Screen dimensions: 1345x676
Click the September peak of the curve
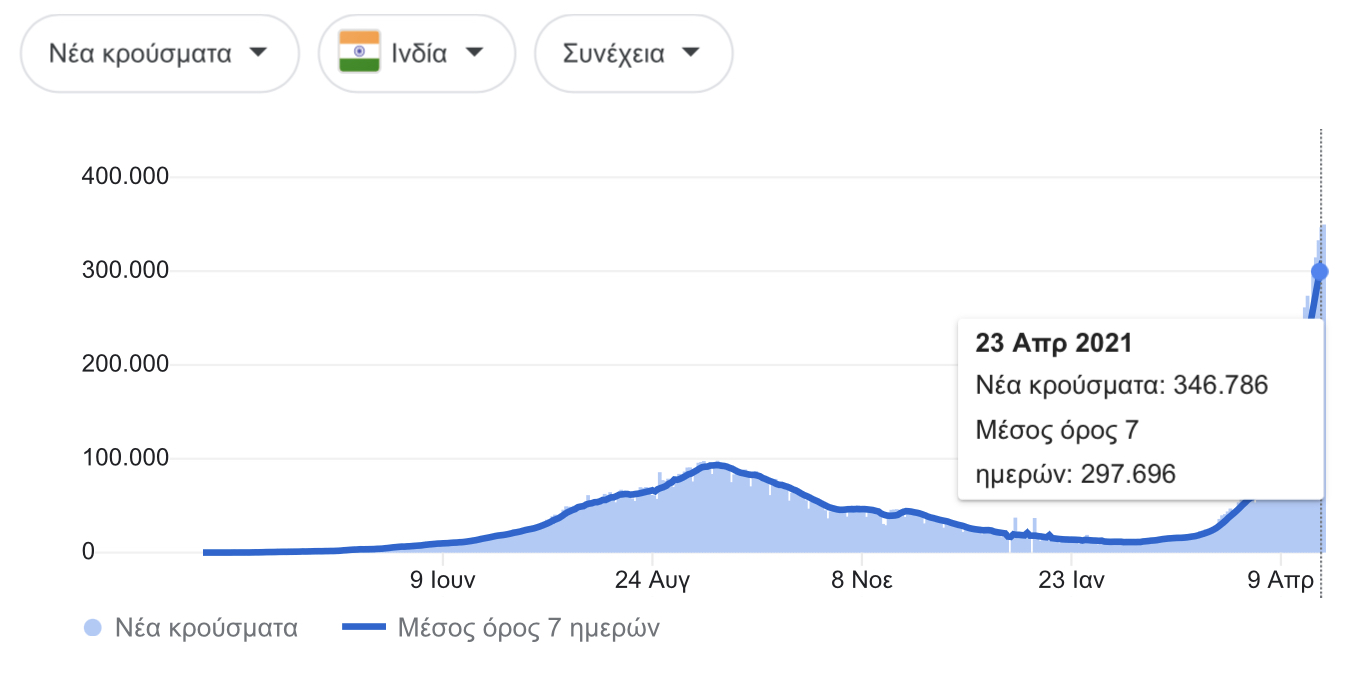click(x=714, y=465)
